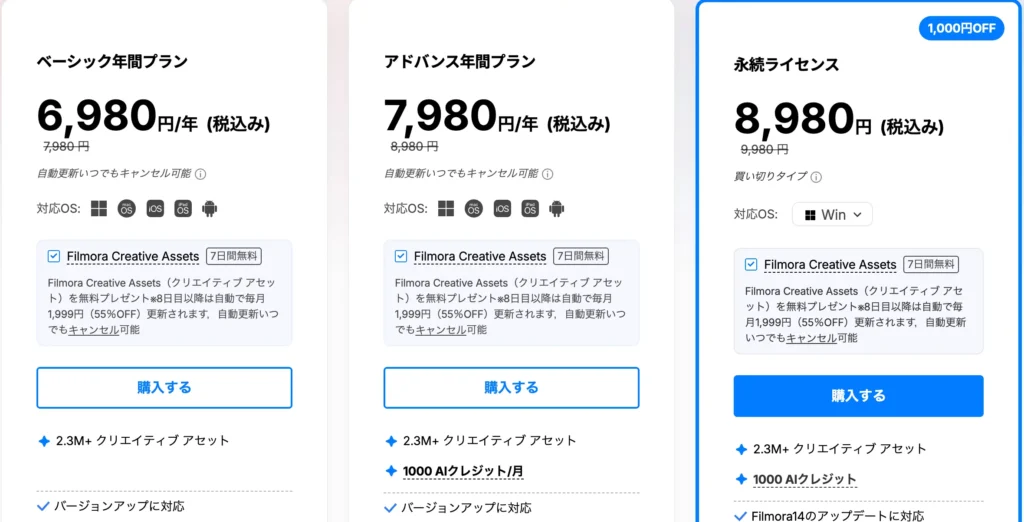Click 購入する for the Basic annual plan
The height and width of the screenshot is (522, 1024).
click(164, 387)
